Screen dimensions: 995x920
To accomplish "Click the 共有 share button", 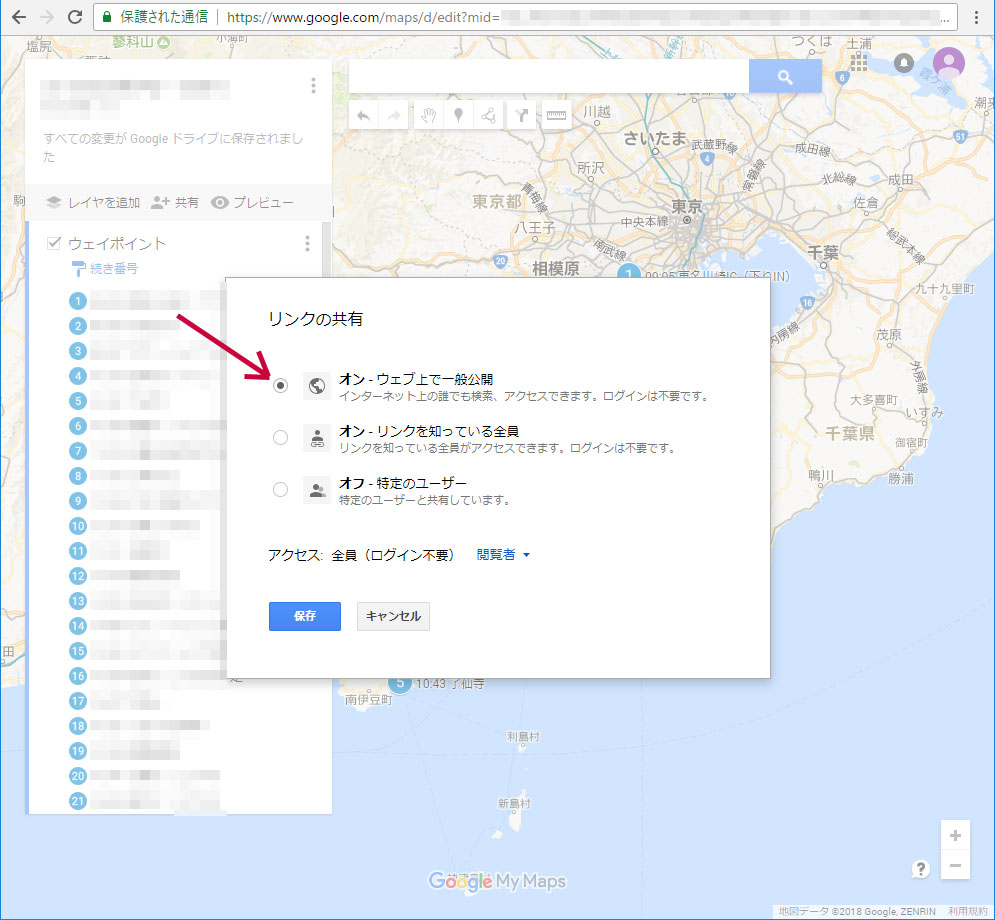I will [x=175, y=202].
